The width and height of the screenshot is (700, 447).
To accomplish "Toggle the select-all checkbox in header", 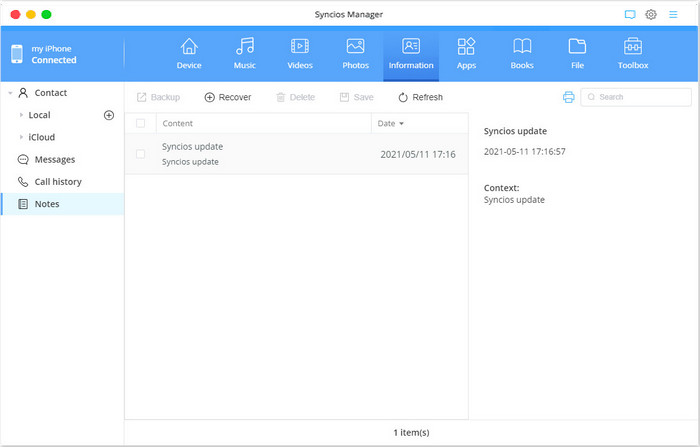I will [140, 123].
